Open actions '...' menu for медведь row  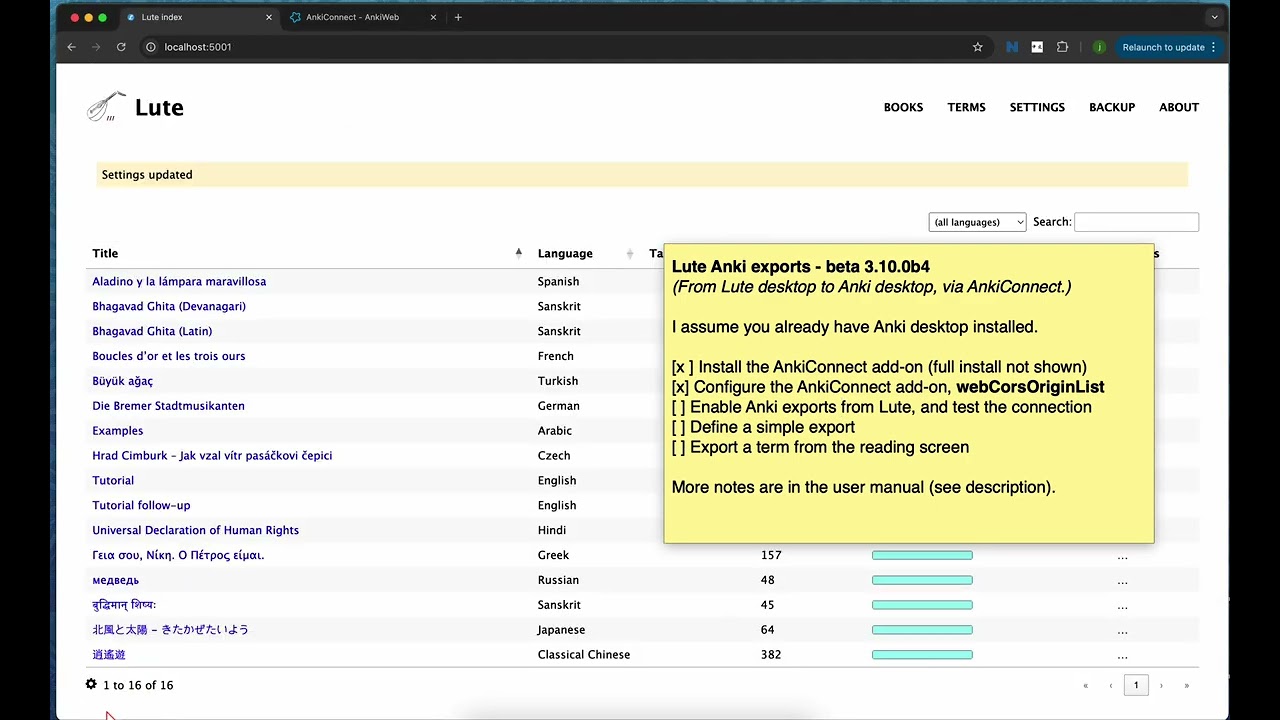click(1122, 581)
